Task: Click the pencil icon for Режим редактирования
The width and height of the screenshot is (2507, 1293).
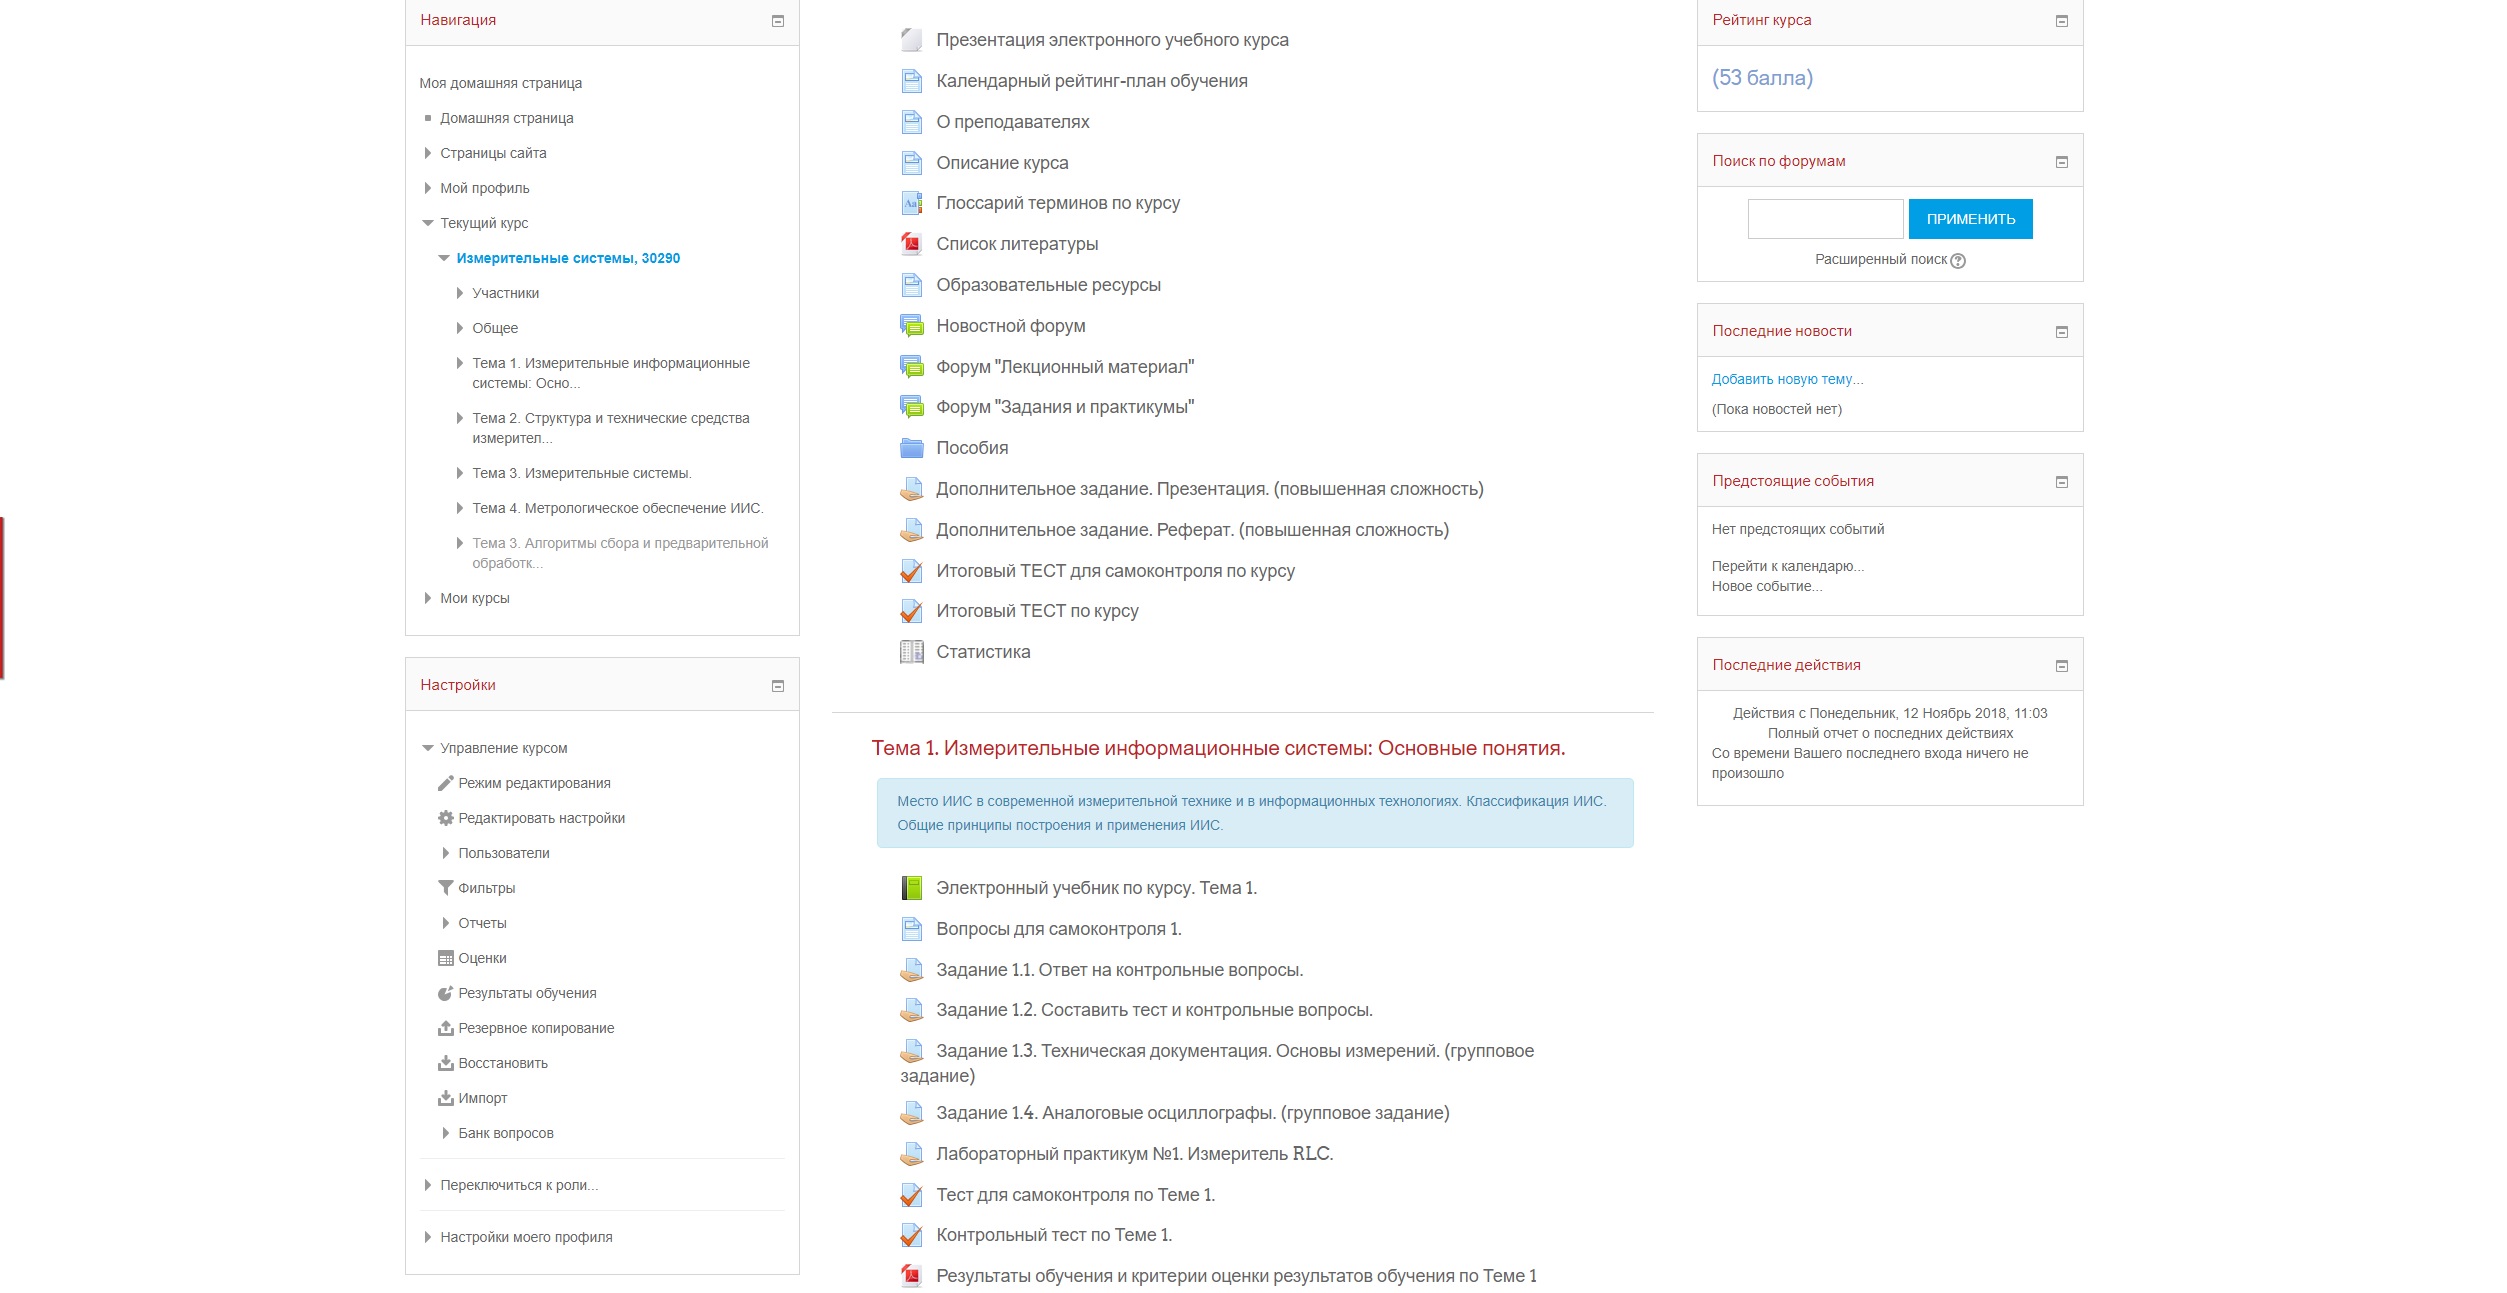Action: 446,783
